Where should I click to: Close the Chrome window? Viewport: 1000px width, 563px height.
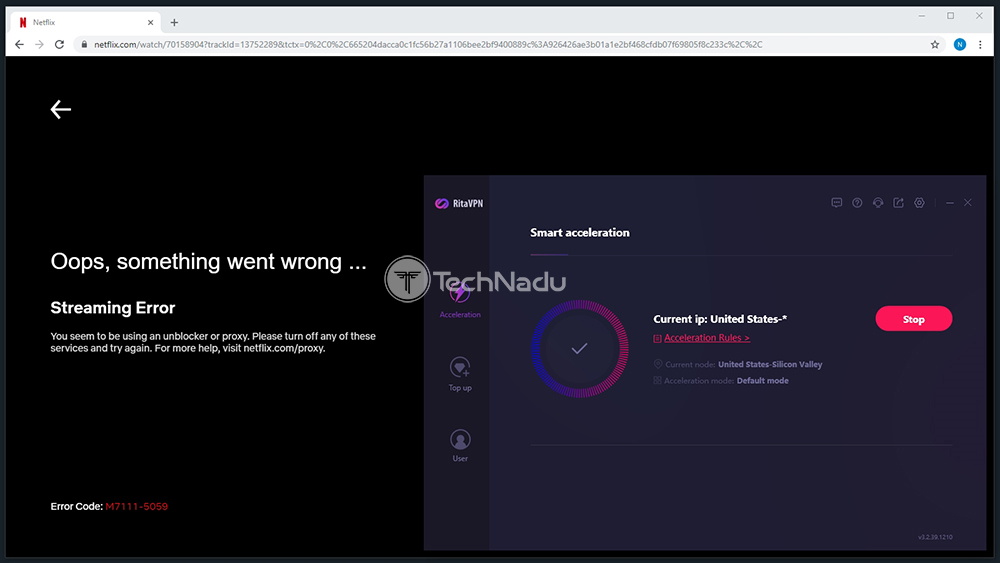click(979, 16)
